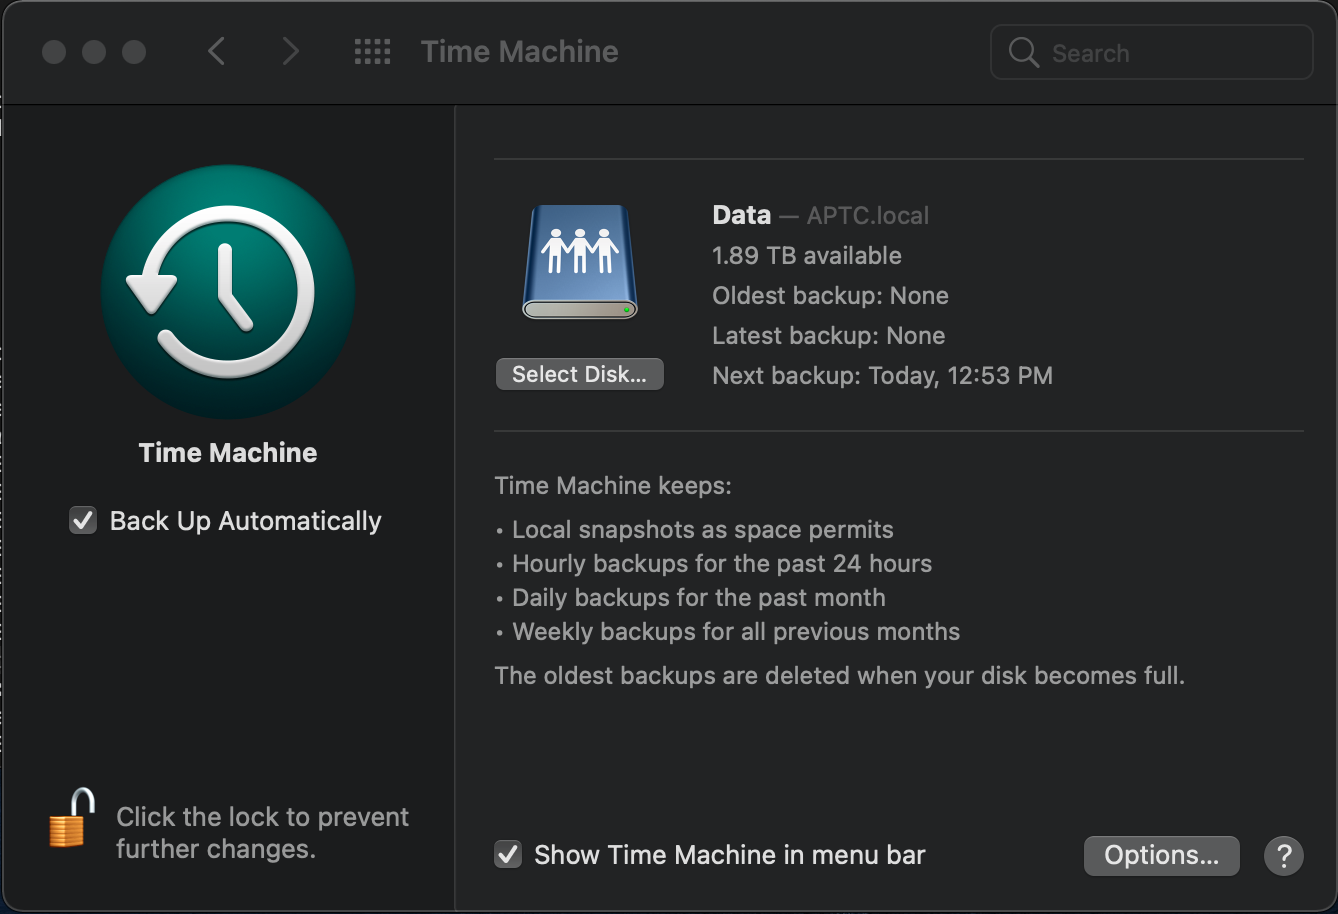Image resolution: width=1338 pixels, height=914 pixels.
Task: Uncheck Show Time Machine in menu bar
Action: [508, 855]
